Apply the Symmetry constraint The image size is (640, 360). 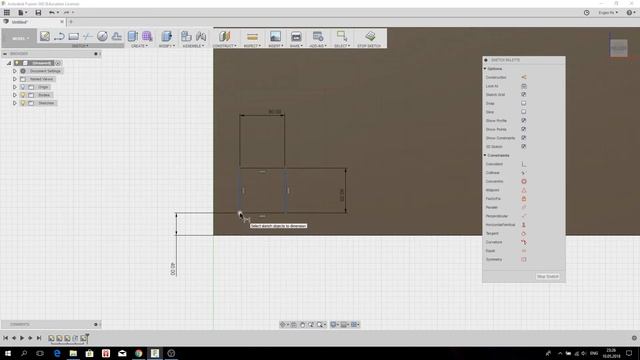click(524, 259)
